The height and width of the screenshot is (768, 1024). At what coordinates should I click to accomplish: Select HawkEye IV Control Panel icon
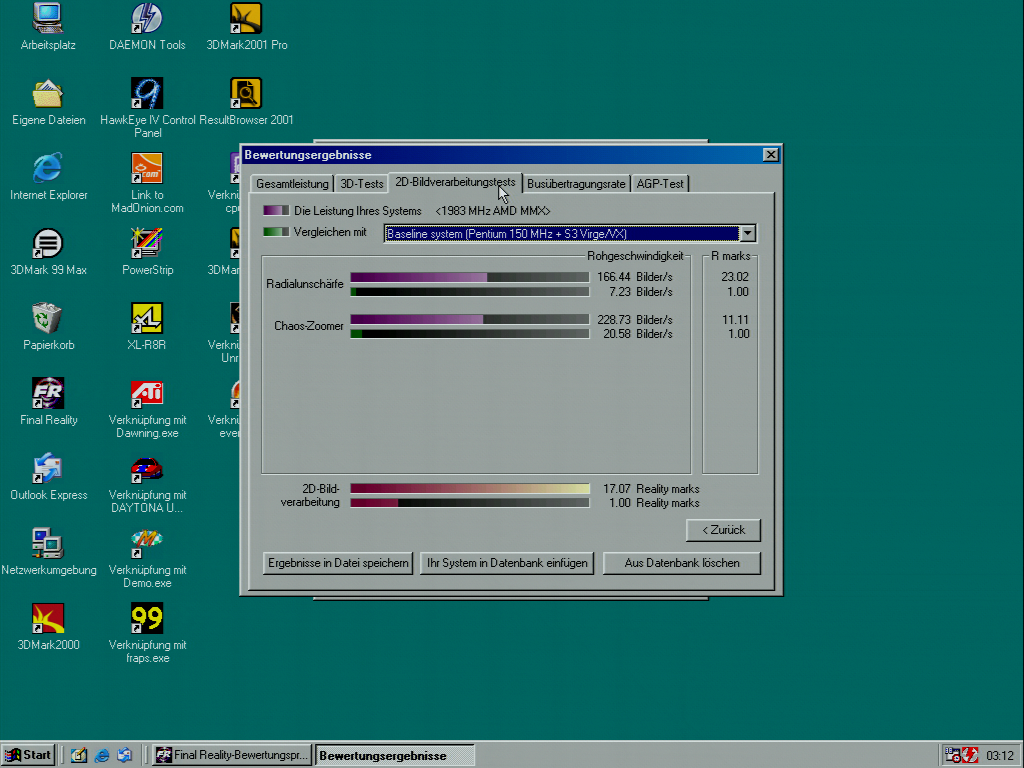pos(147,94)
